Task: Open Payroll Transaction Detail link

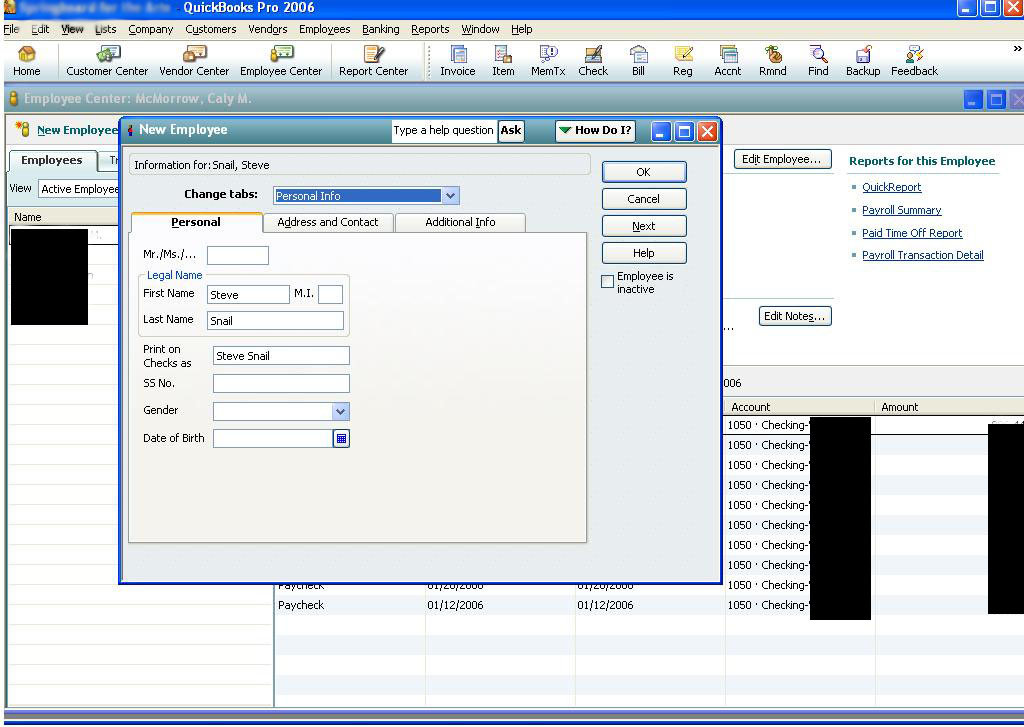Action: pyautogui.click(x=922, y=255)
